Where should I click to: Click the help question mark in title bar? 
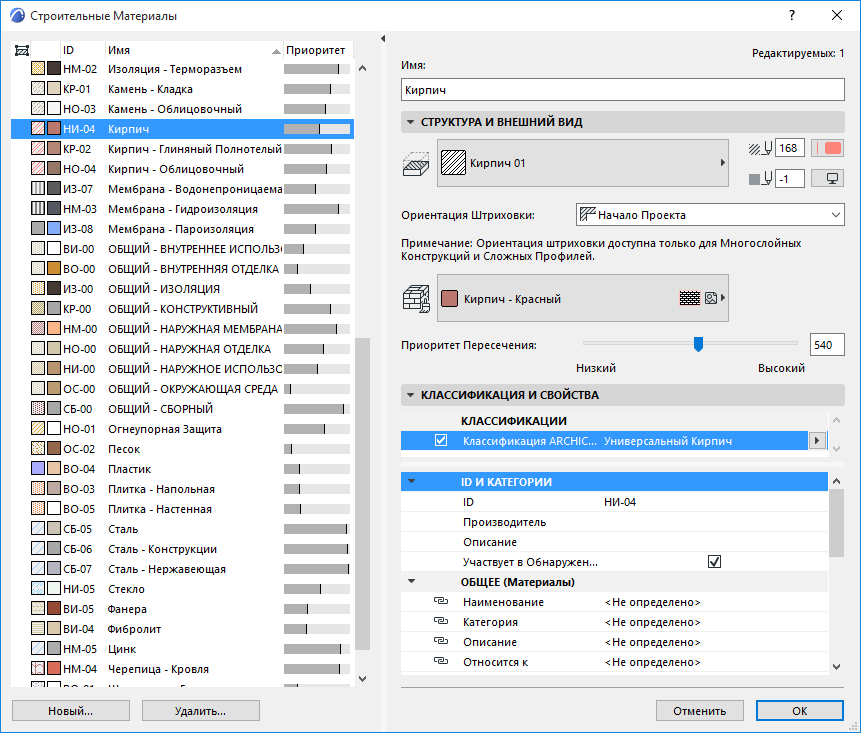coord(791,15)
